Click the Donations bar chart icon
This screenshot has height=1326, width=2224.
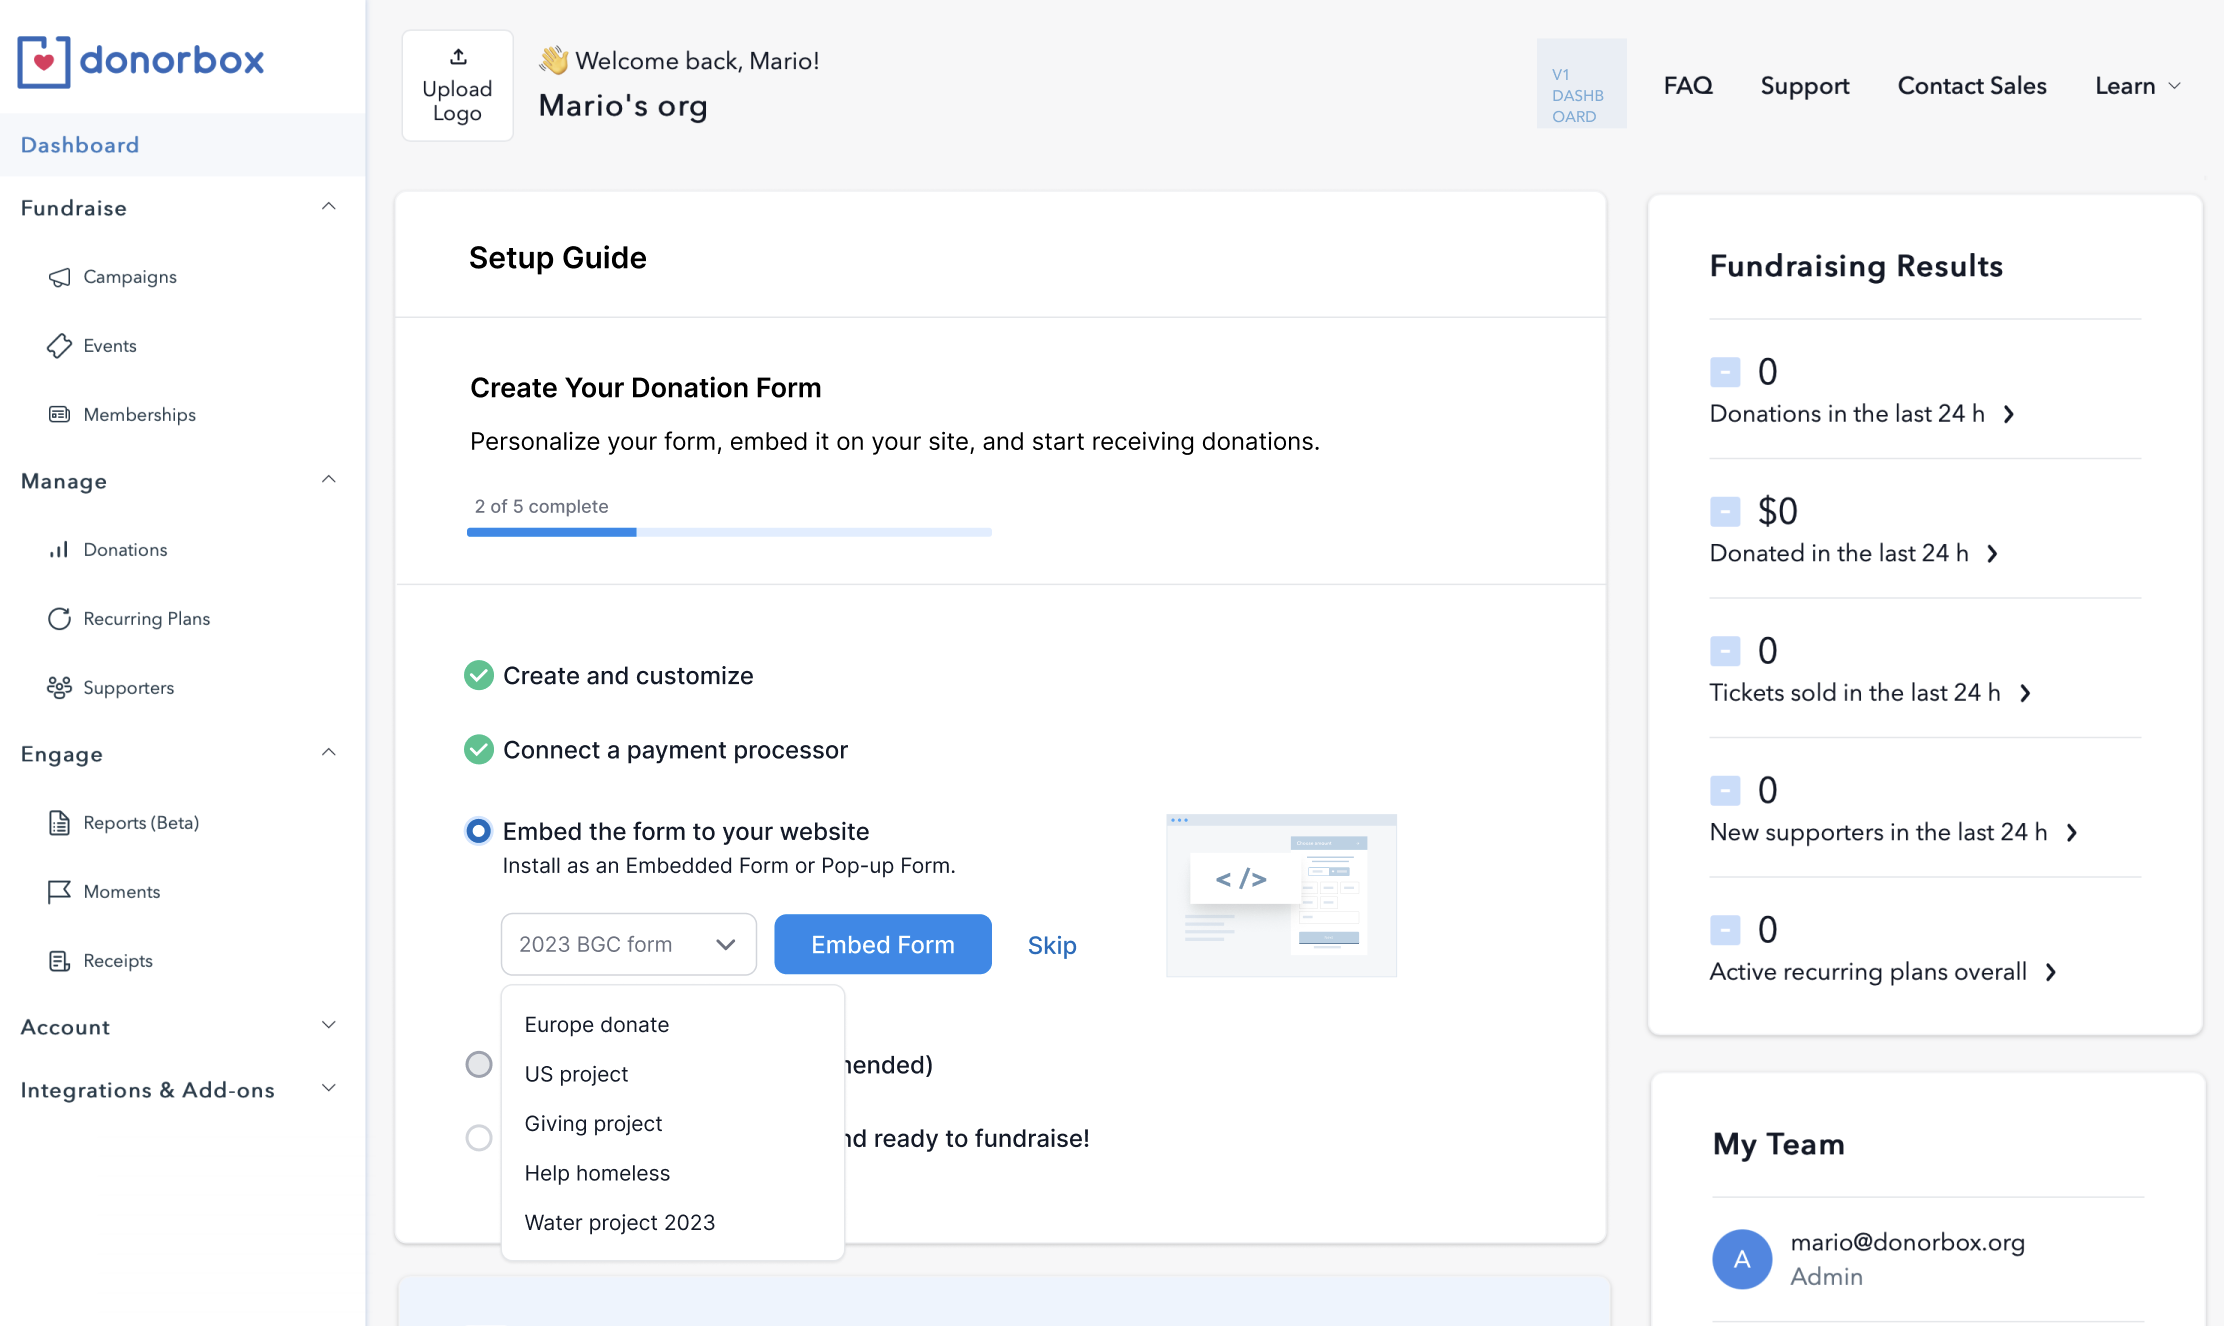pos(59,550)
